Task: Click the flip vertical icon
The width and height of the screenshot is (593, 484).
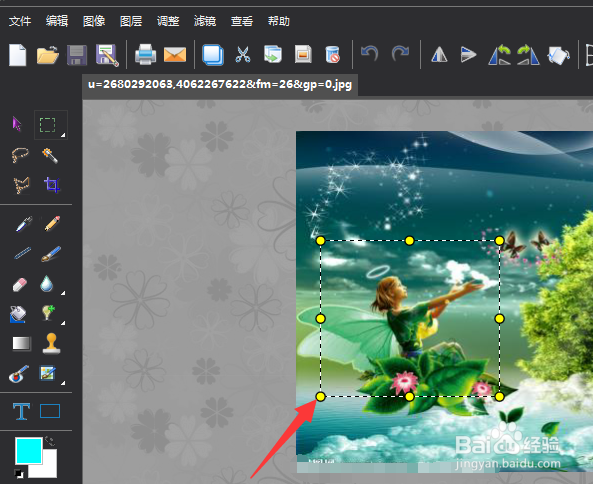Action: click(x=469, y=54)
